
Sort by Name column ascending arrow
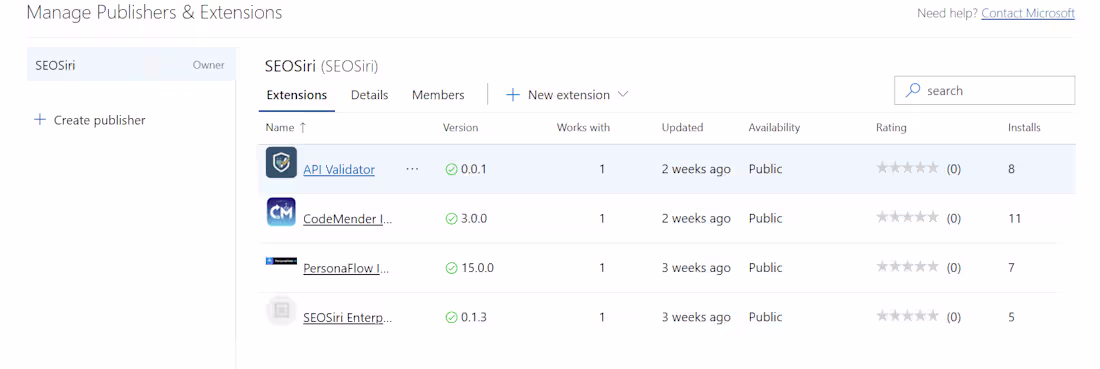(x=302, y=128)
